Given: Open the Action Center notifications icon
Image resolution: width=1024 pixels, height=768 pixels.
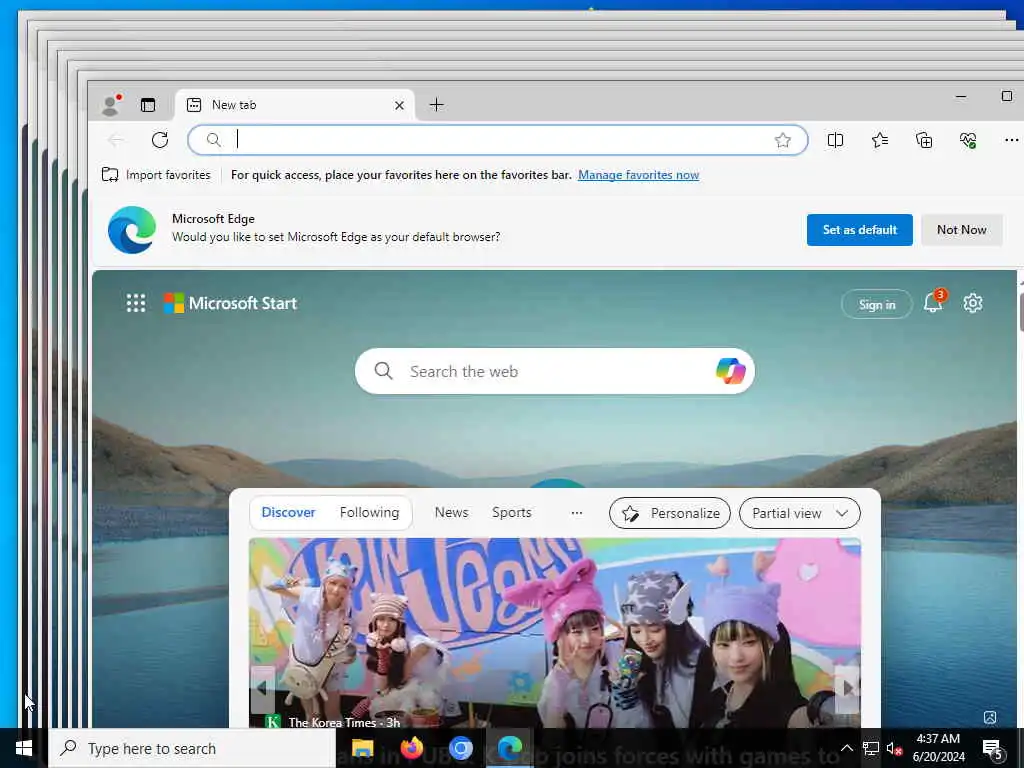Looking at the screenshot, I should (992, 748).
